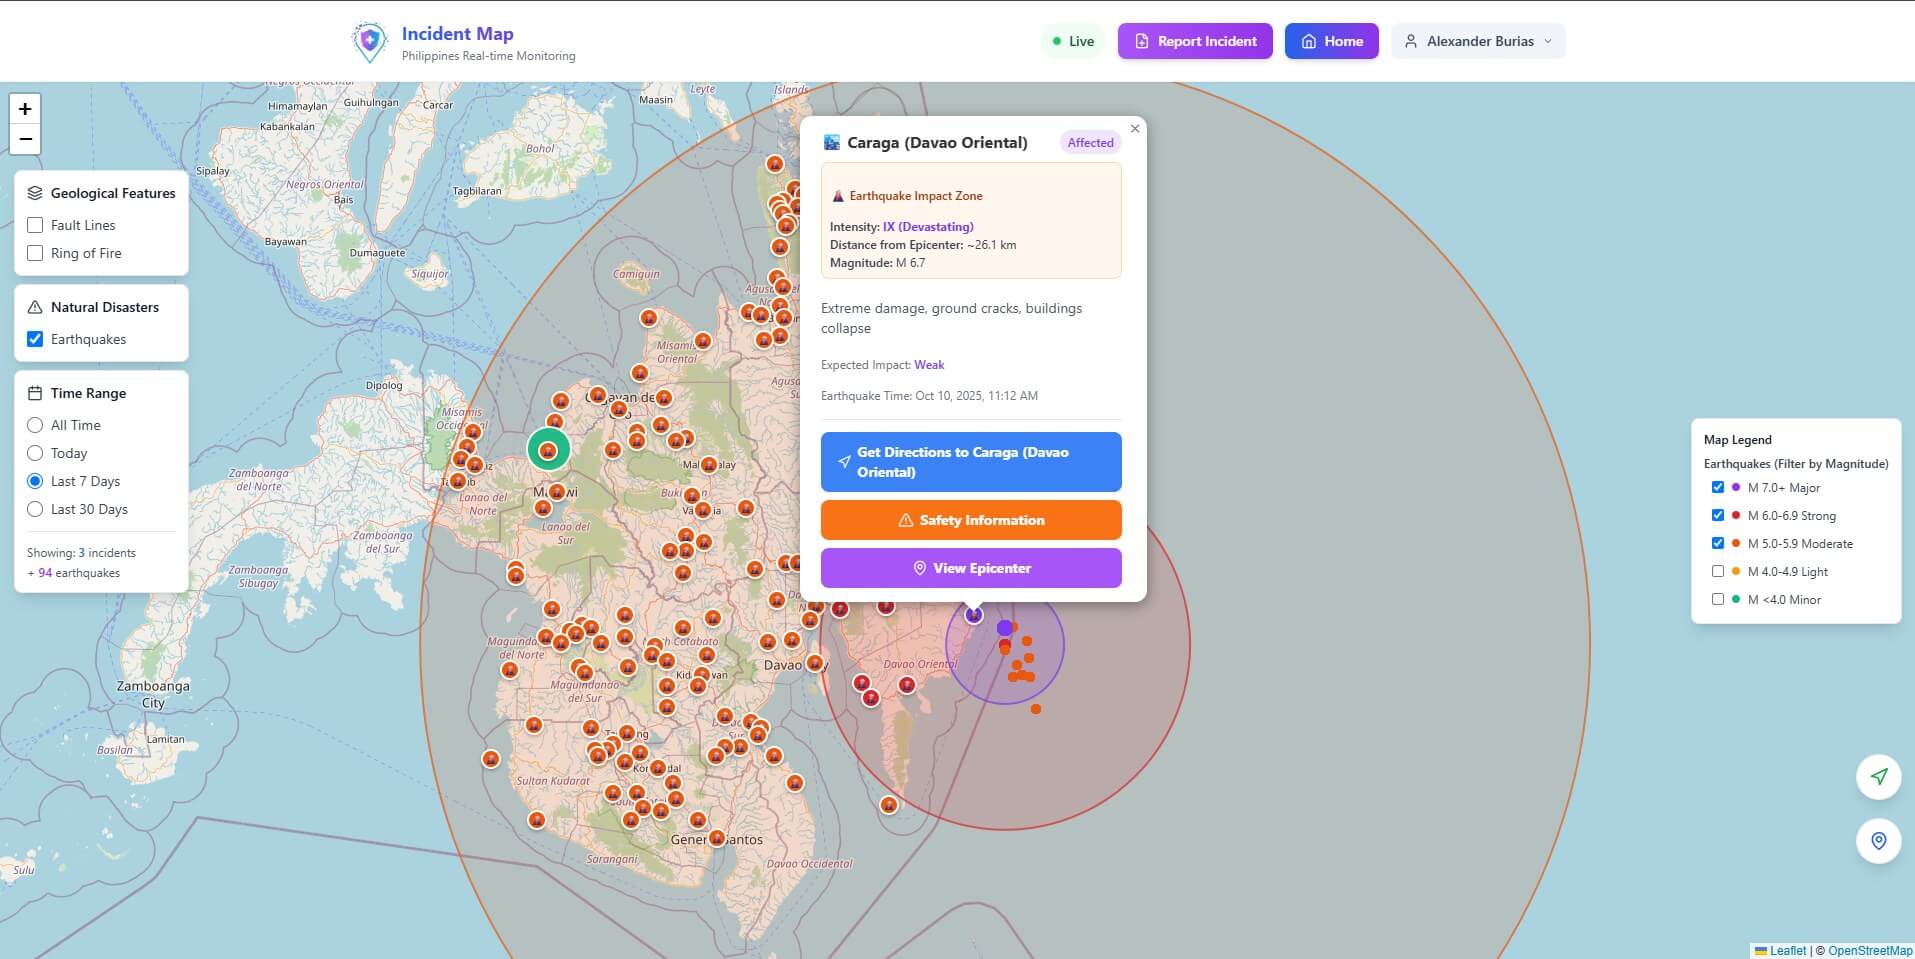Click the green navigation arrow locate button
Image resolution: width=1915 pixels, height=959 pixels.
pyautogui.click(x=1879, y=777)
